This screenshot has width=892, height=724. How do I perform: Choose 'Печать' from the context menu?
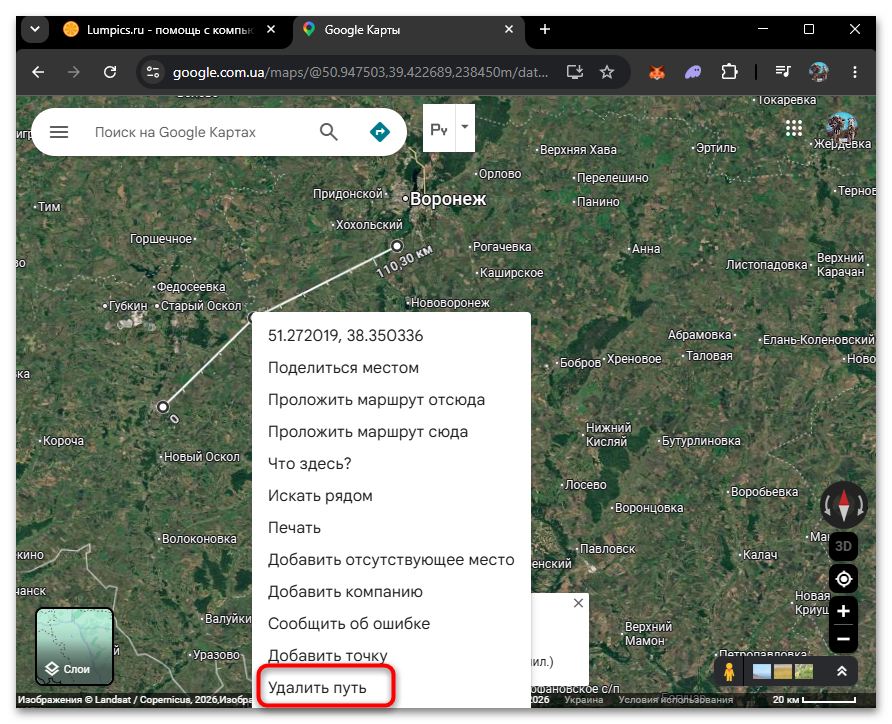coord(294,528)
